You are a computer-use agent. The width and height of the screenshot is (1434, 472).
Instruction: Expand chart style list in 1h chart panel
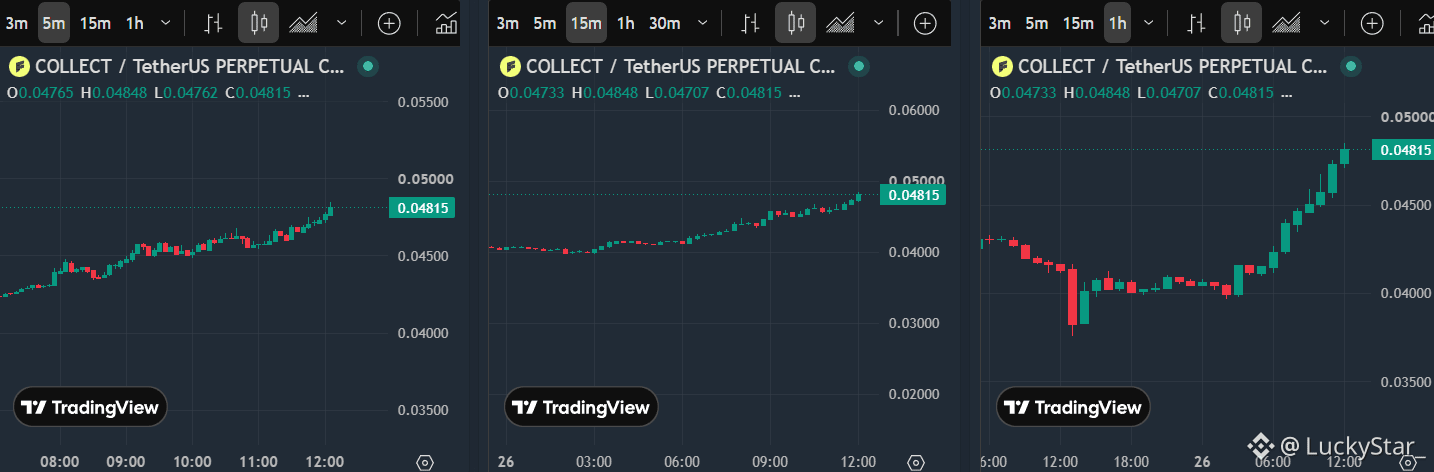pyautogui.click(x=1326, y=23)
